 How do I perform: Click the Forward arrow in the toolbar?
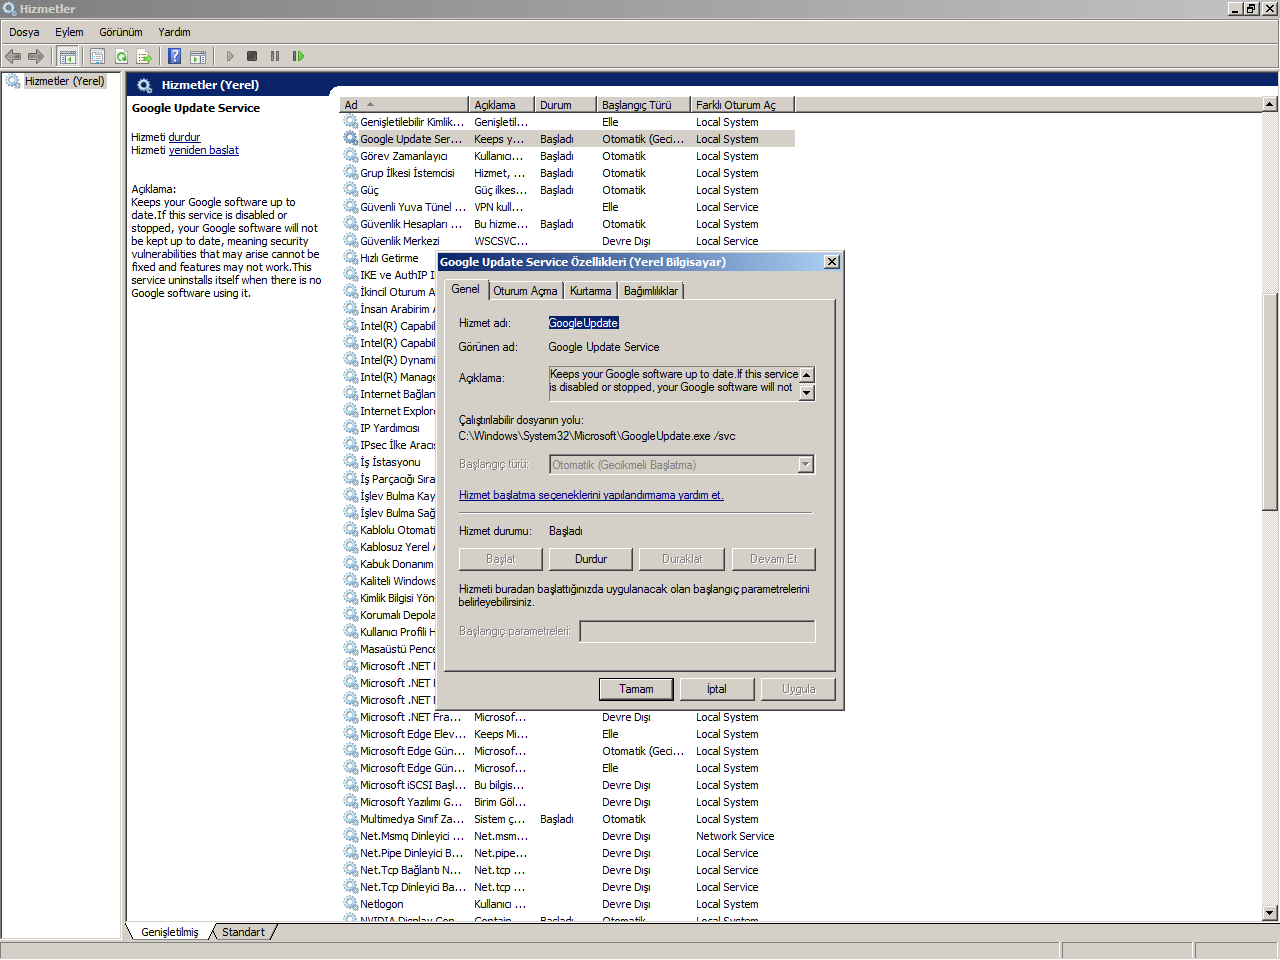point(36,56)
